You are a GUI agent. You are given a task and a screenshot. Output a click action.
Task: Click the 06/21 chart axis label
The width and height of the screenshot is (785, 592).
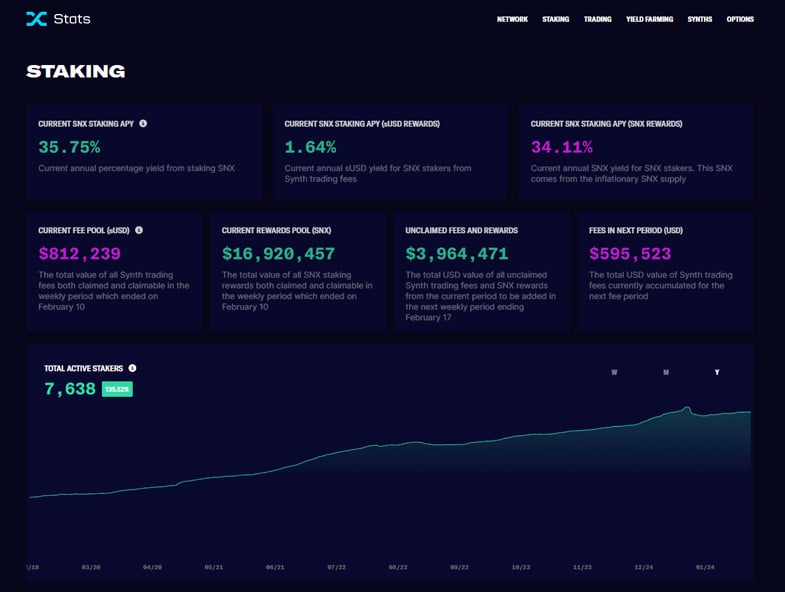[275, 567]
